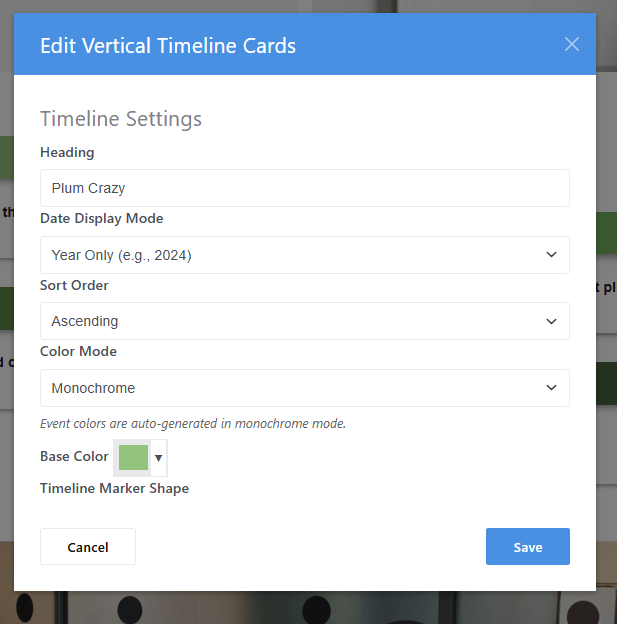This screenshot has width=617, height=624.
Task: Click the chevron icon in Monochrome select
Action: tap(551, 388)
